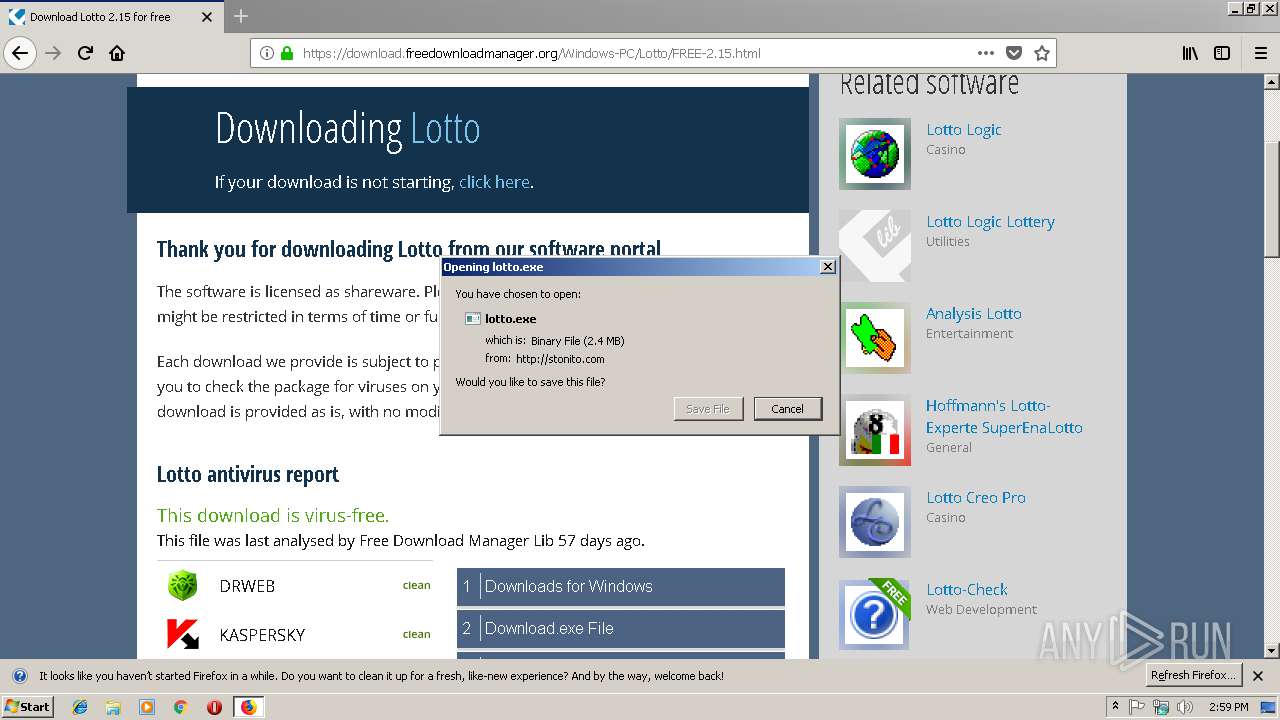Open Lotto Logic related software link
This screenshot has height=720, width=1280.
click(x=964, y=130)
